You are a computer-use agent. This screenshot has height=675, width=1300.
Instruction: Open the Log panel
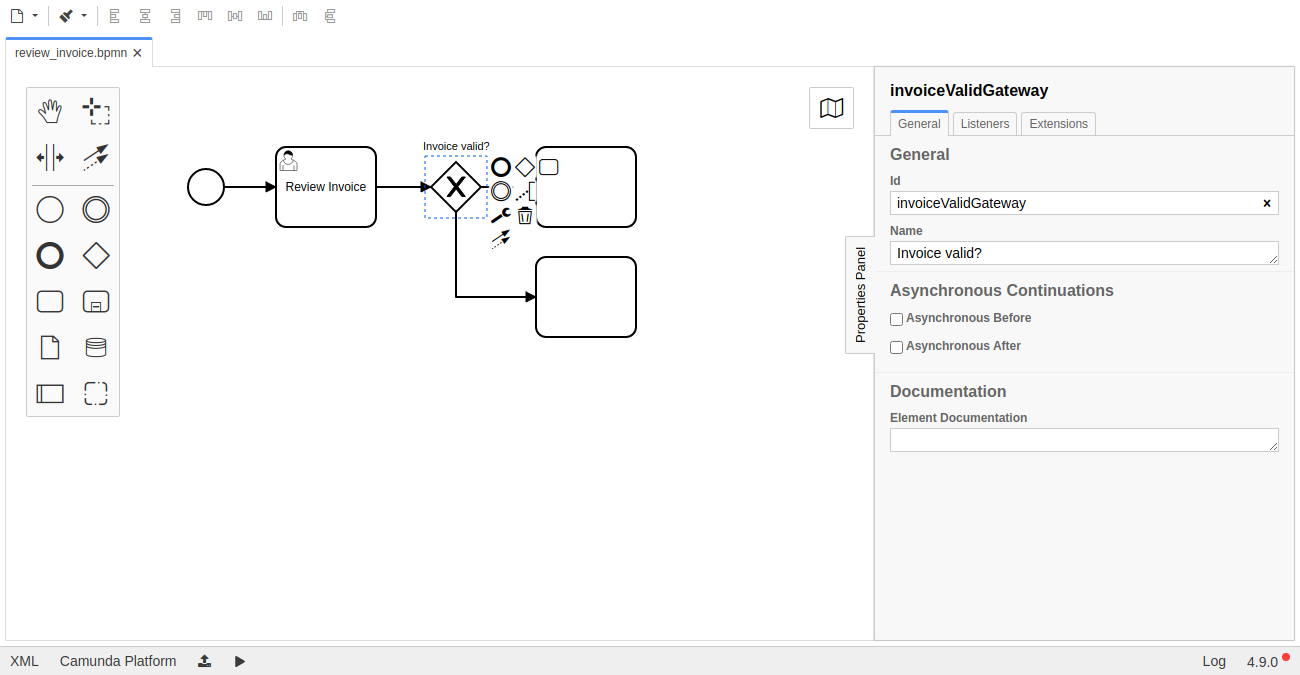pyautogui.click(x=1214, y=661)
